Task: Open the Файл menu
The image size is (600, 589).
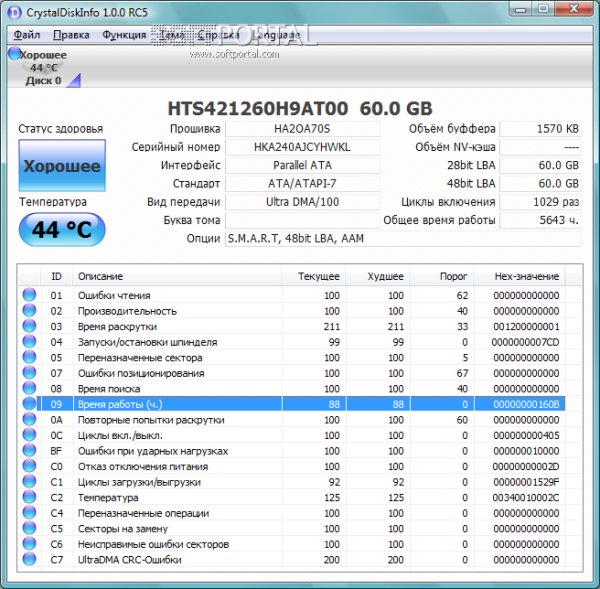Action: tap(27, 35)
